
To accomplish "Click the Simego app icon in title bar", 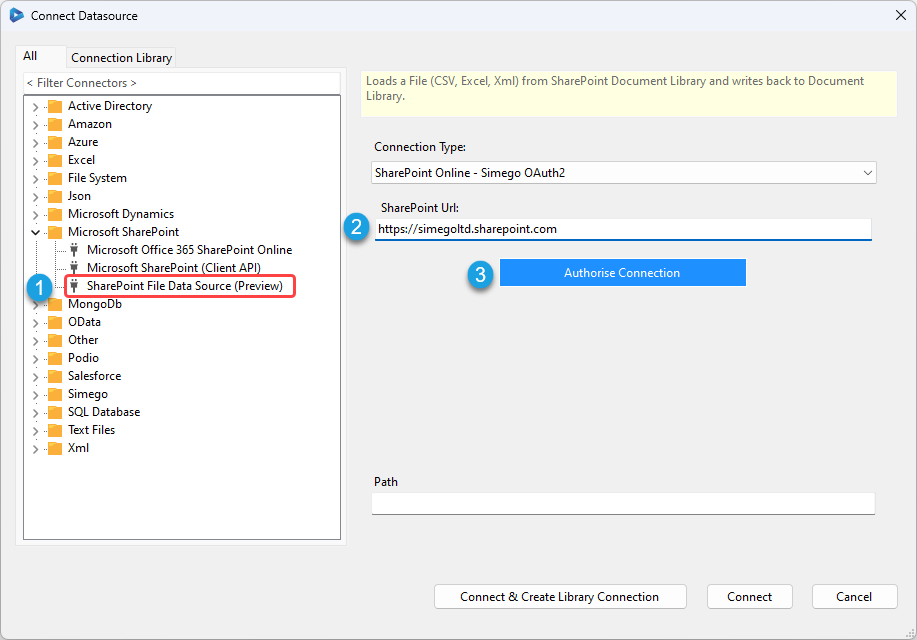I will [x=14, y=15].
